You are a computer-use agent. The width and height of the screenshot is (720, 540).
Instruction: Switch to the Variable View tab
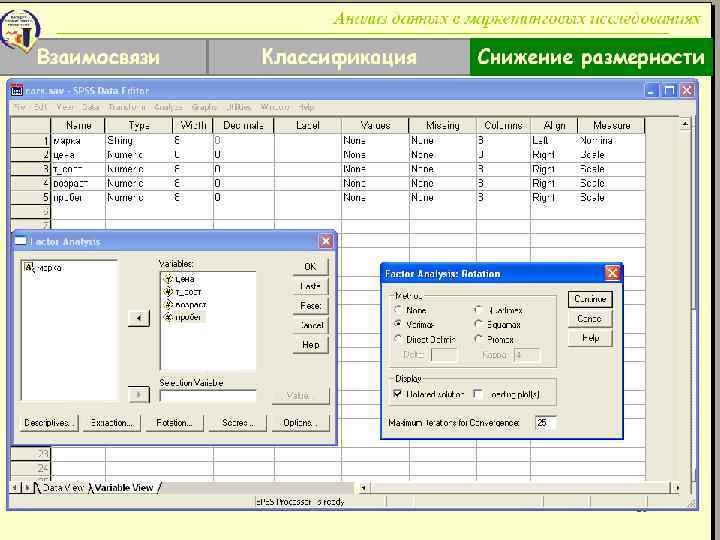tap(124, 488)
